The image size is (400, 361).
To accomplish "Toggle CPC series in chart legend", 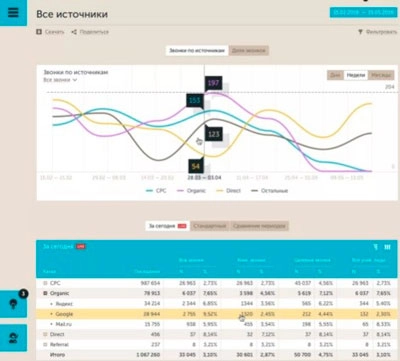I will coord(156,191).
